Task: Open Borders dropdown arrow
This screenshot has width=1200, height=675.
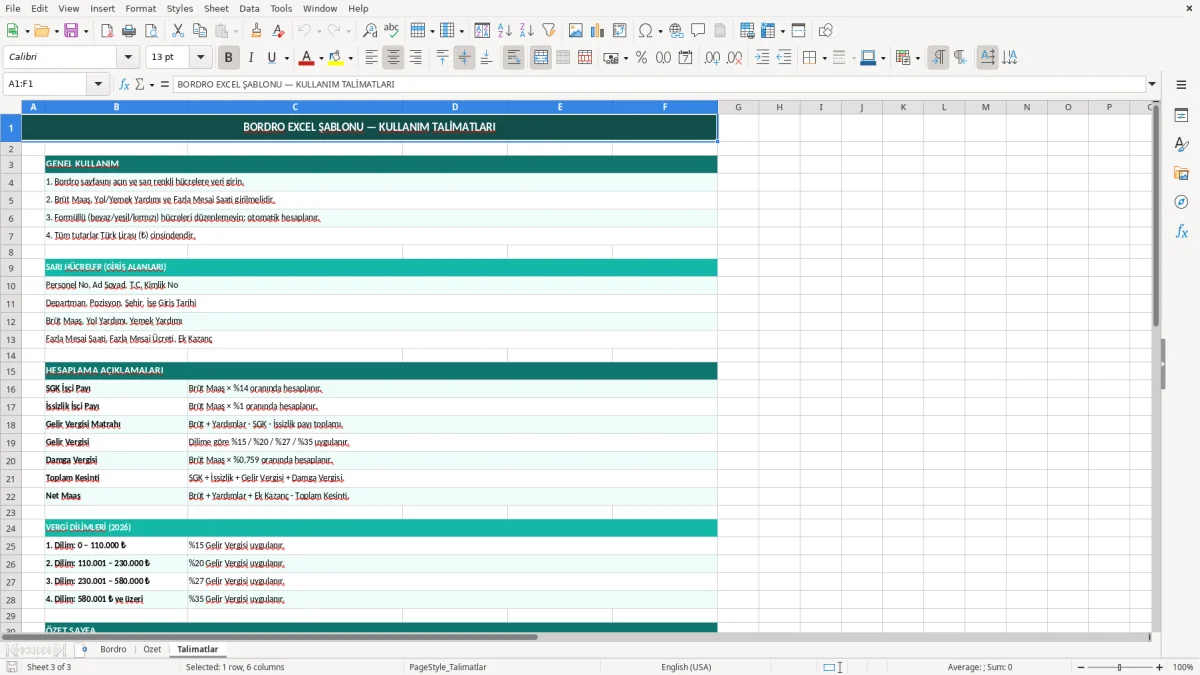Action: [824, 58]
